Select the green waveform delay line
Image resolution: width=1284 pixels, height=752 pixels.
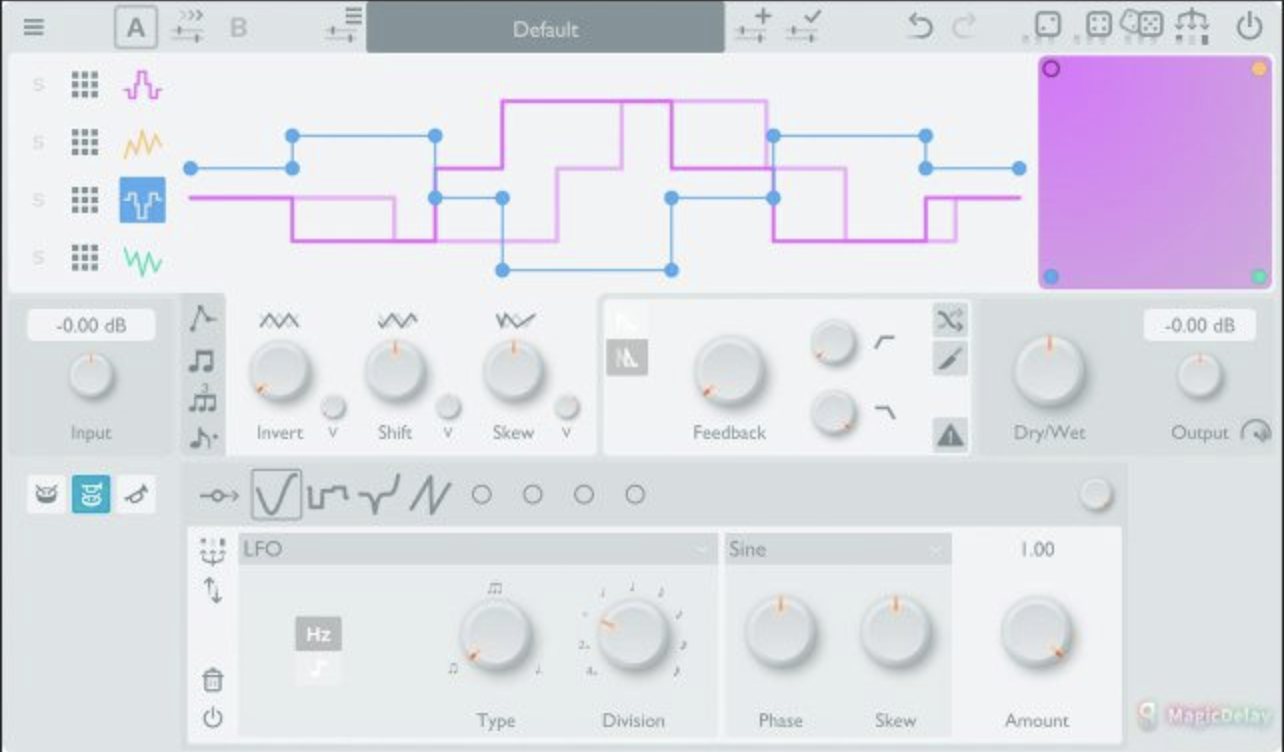(142, 260)
